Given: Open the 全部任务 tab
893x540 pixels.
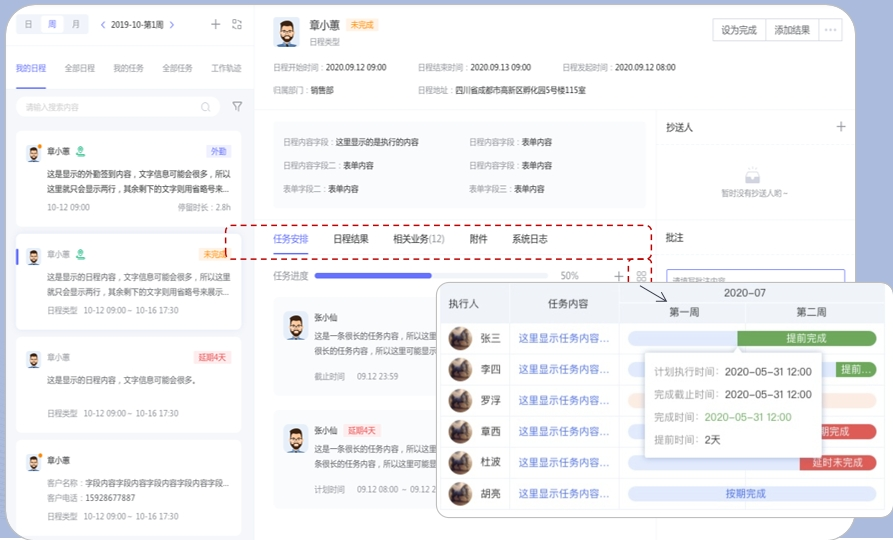Looking at the screenshot, I should point(177,68).
